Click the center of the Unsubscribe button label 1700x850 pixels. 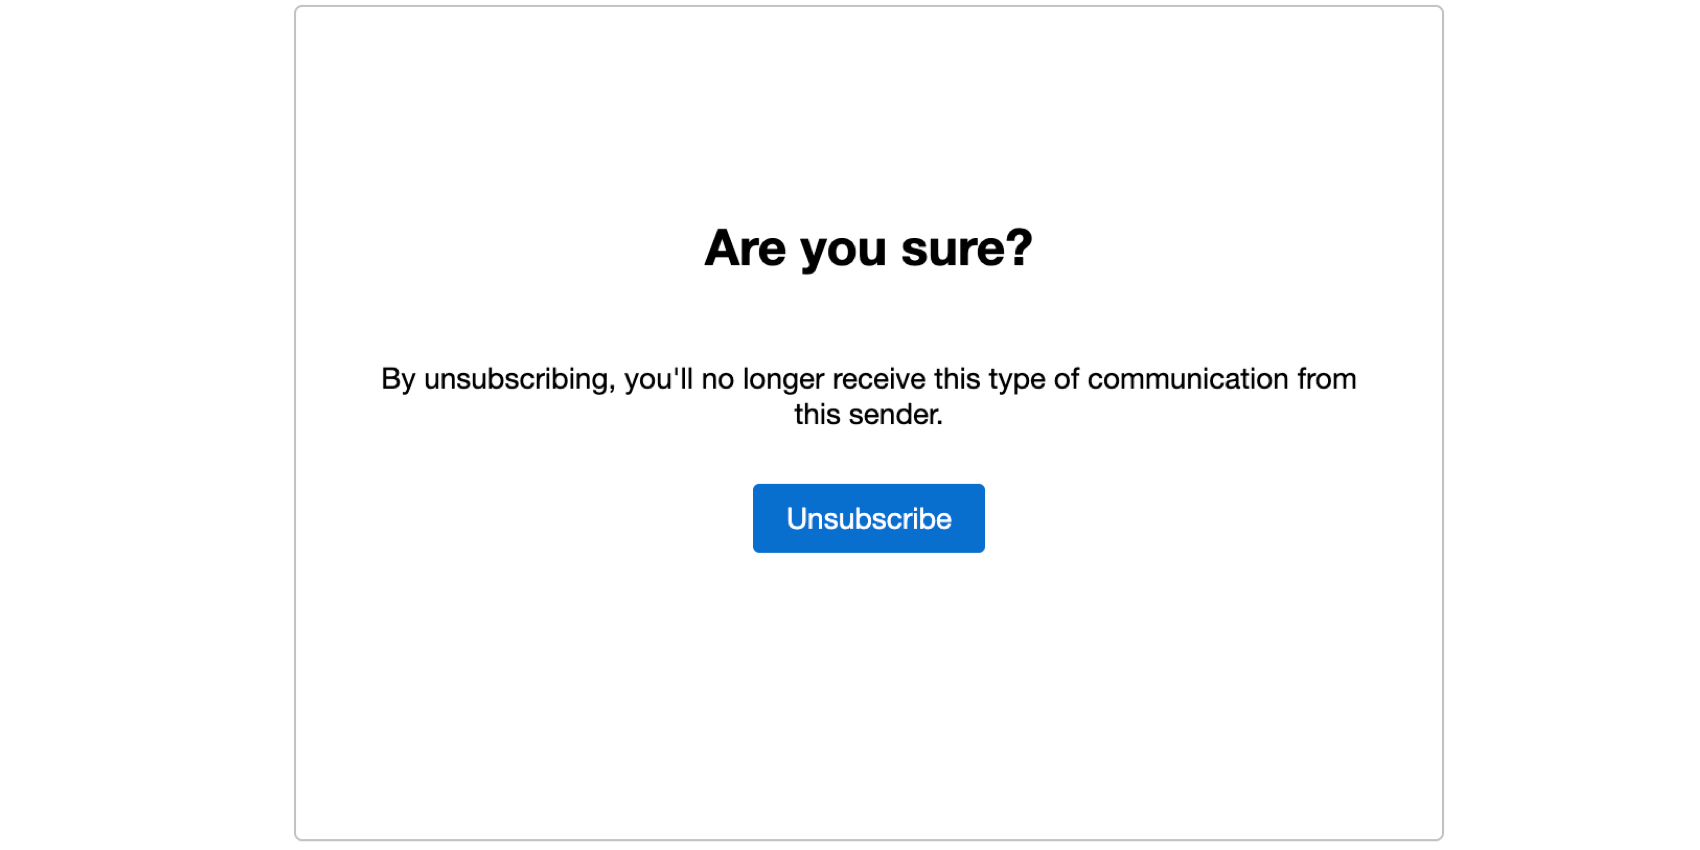[x=868, y=518]
